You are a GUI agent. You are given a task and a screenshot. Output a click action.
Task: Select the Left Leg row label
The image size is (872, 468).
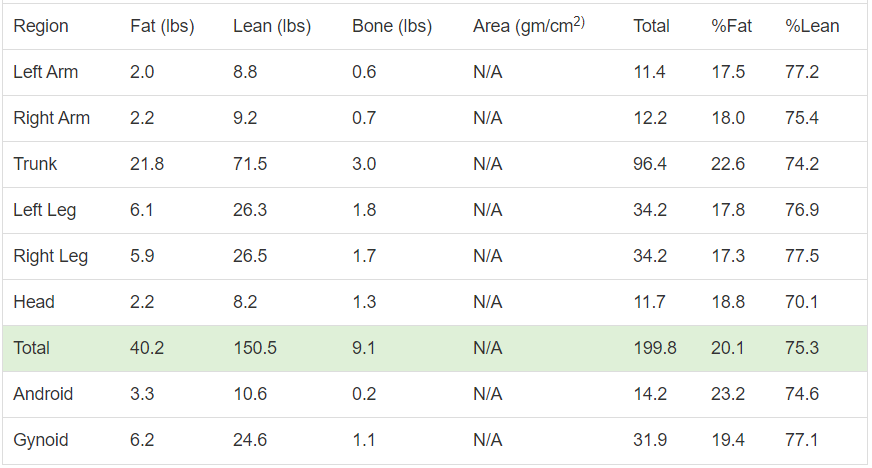click(44, 210)
